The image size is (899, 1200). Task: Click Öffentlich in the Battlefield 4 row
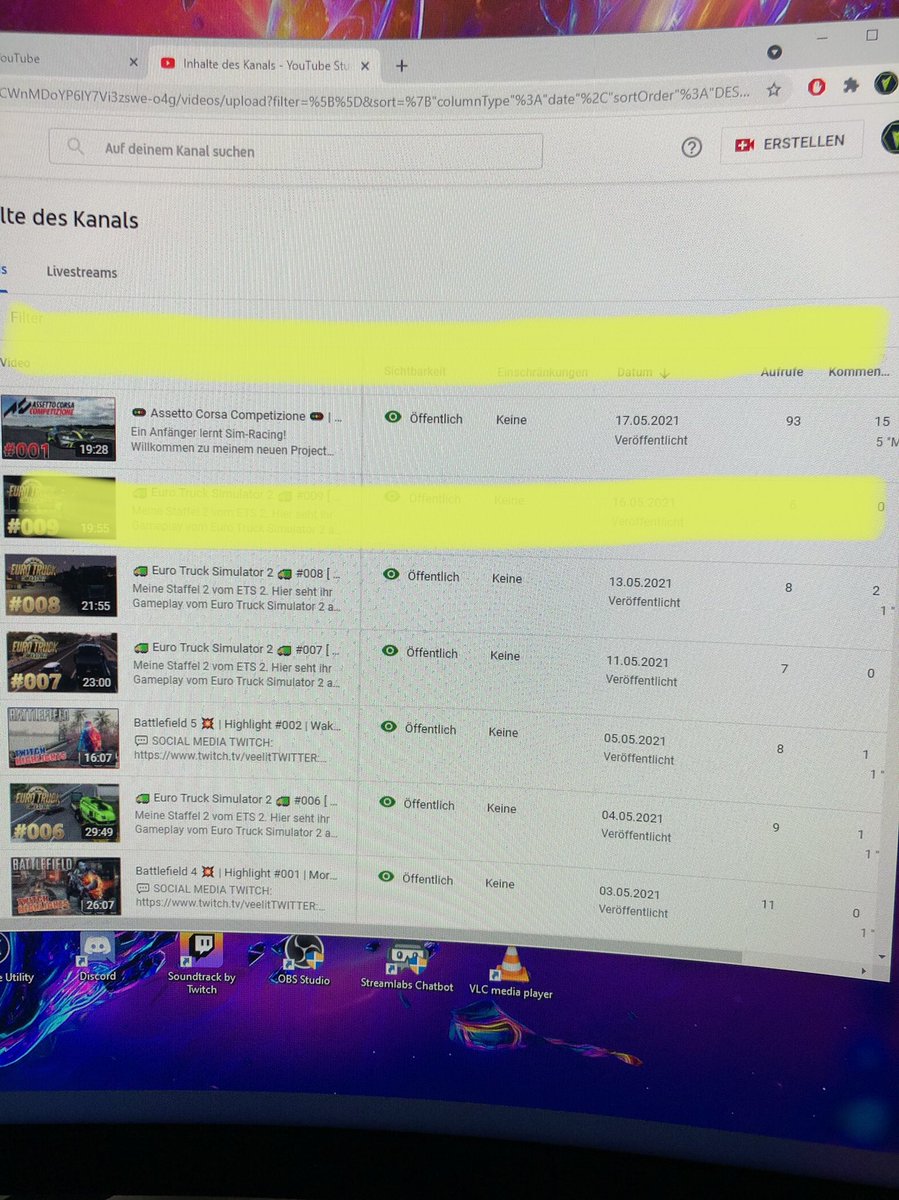(x=427, y=879)
